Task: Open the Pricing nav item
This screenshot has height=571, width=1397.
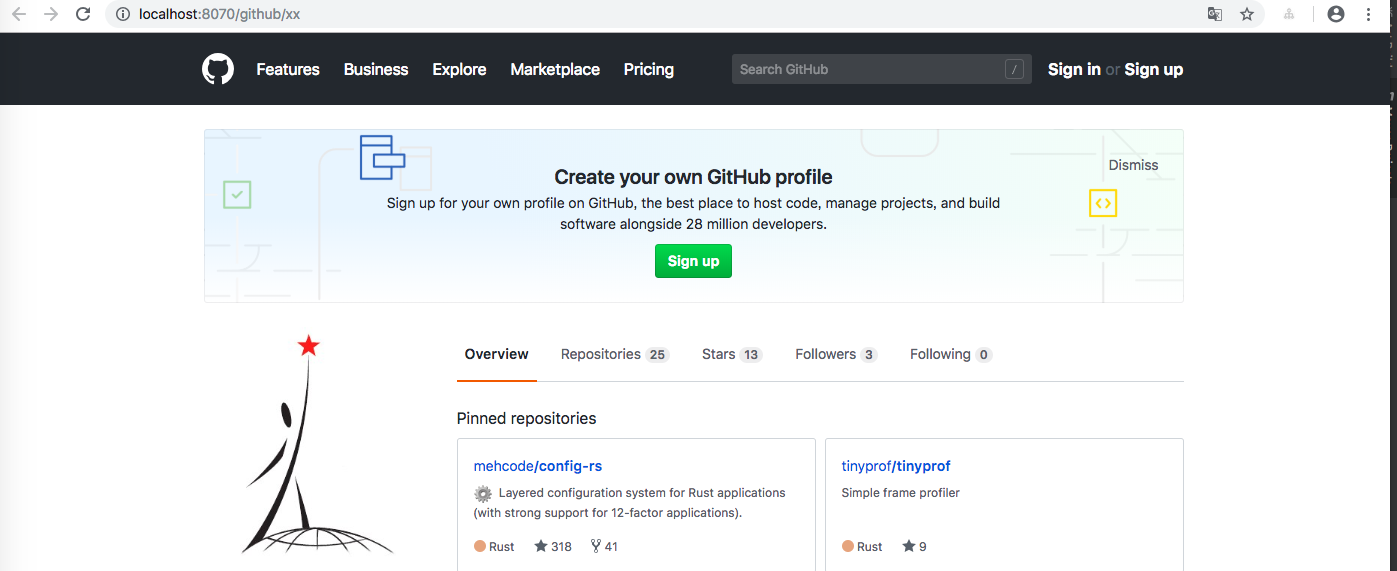Action: pyautogui.click(x=649, y=69)
